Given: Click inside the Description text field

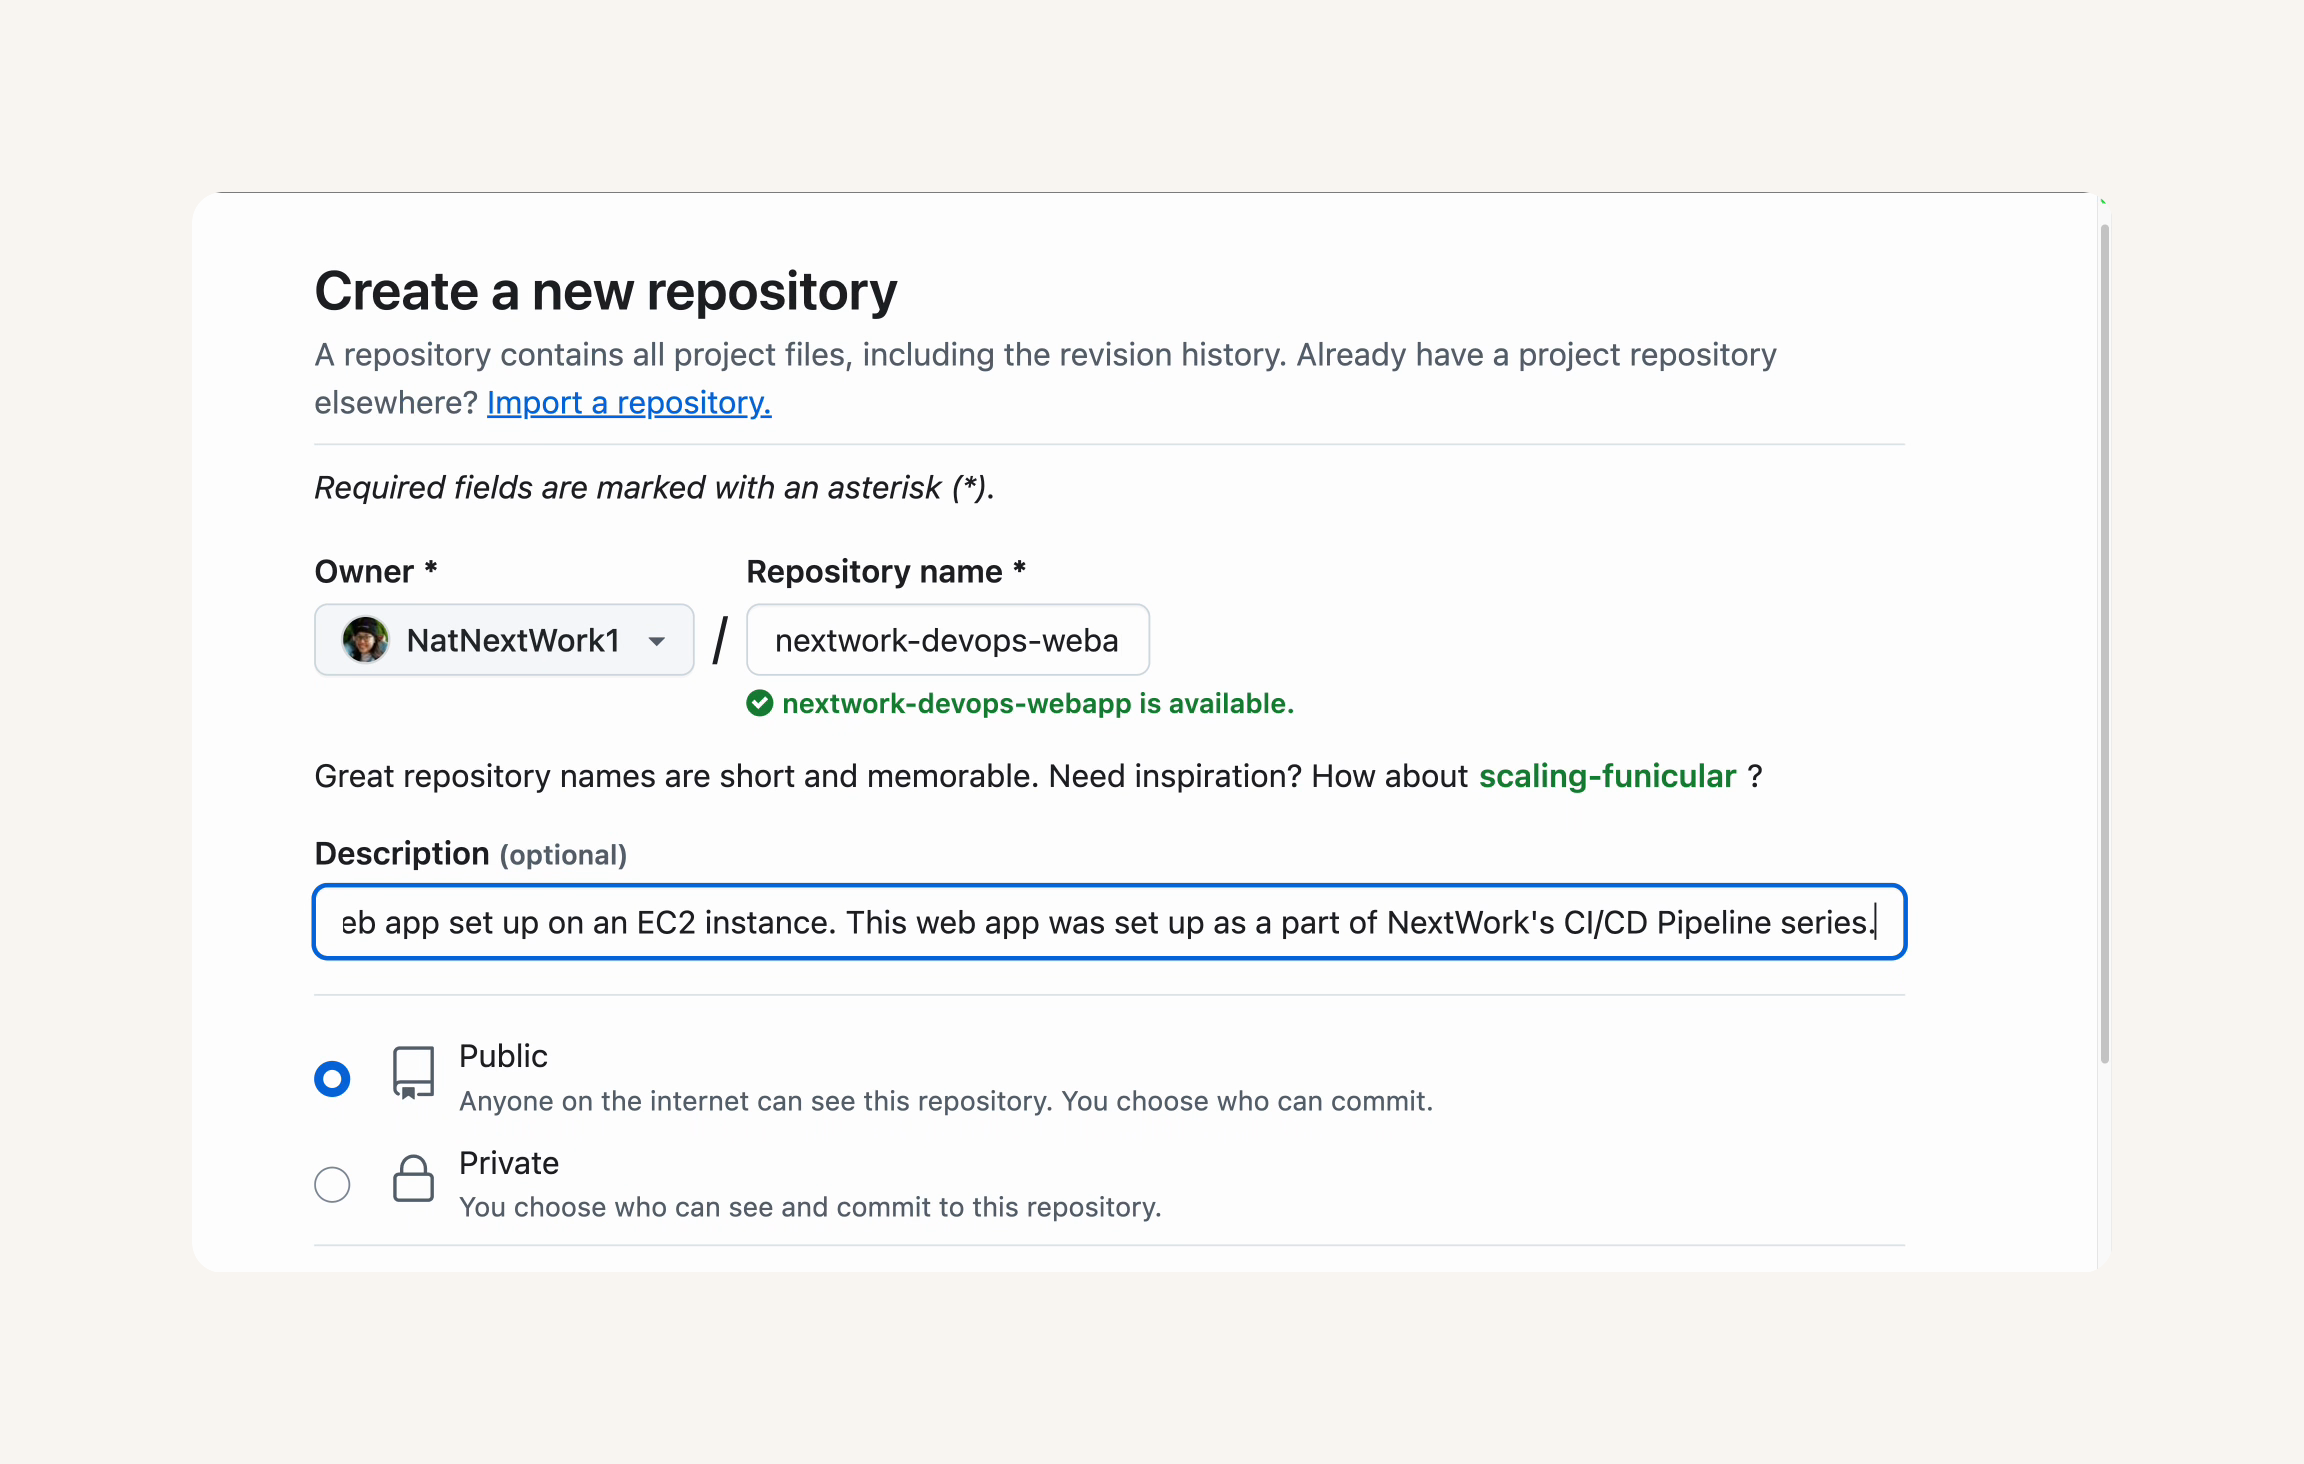Looking at the screenshot, I should [x=1110, y=922].
